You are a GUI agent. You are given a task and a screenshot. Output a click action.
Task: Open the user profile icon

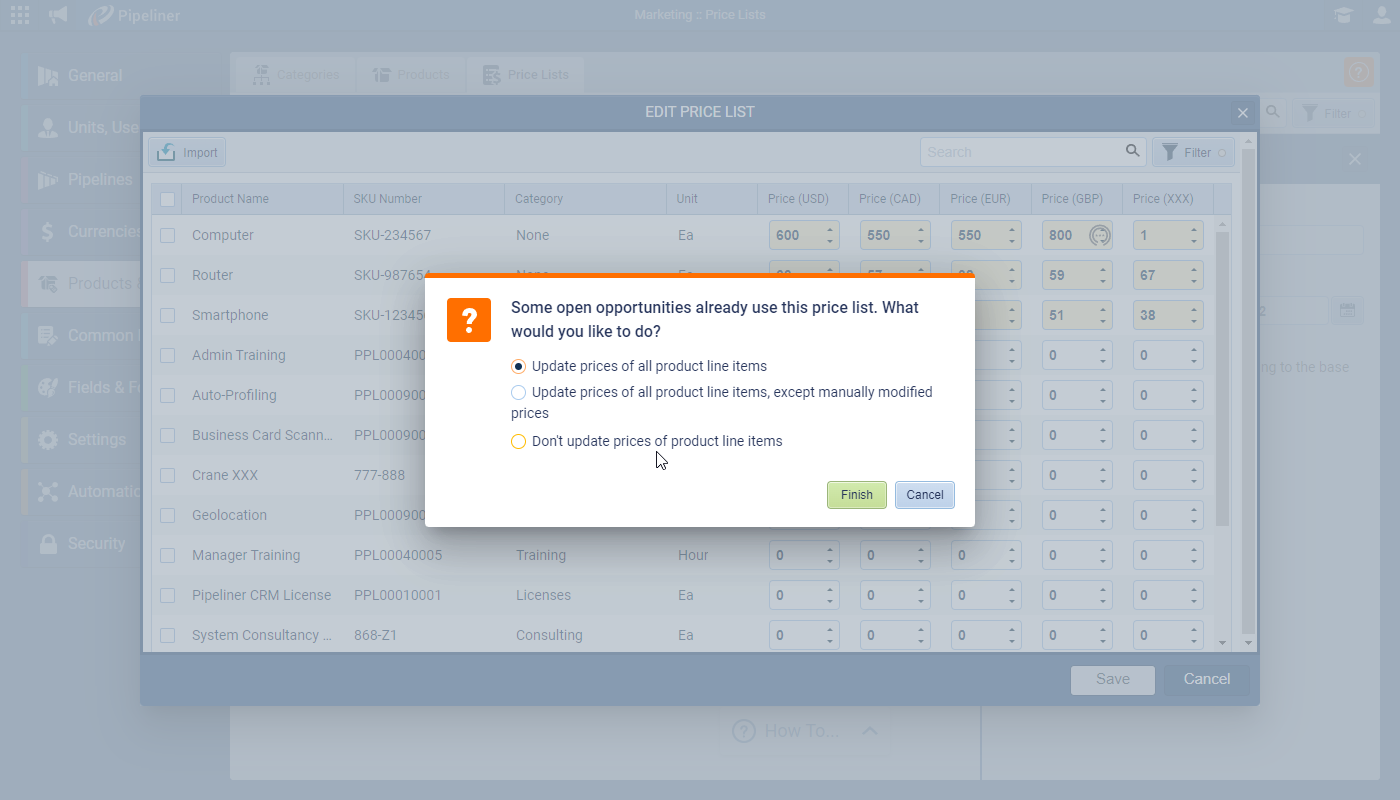1381,15
